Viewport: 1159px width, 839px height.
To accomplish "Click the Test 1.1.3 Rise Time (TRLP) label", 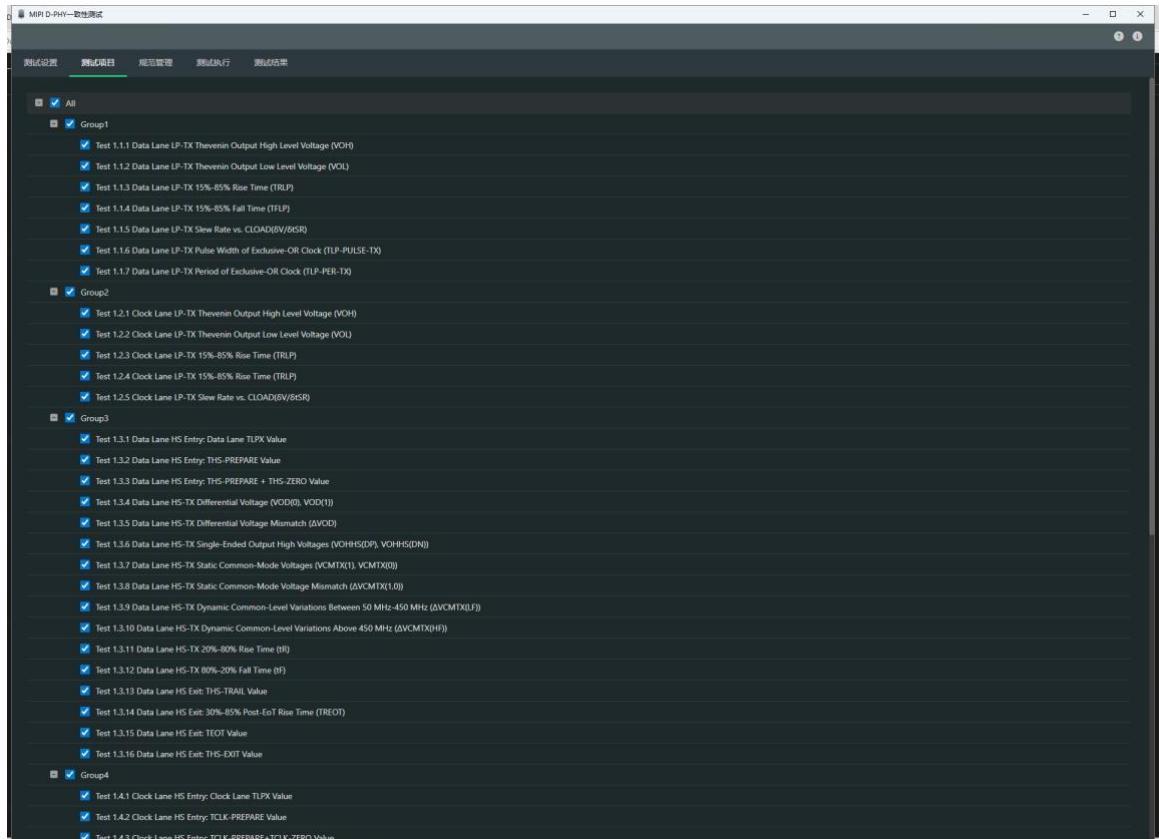I will (x=194, y=188).
